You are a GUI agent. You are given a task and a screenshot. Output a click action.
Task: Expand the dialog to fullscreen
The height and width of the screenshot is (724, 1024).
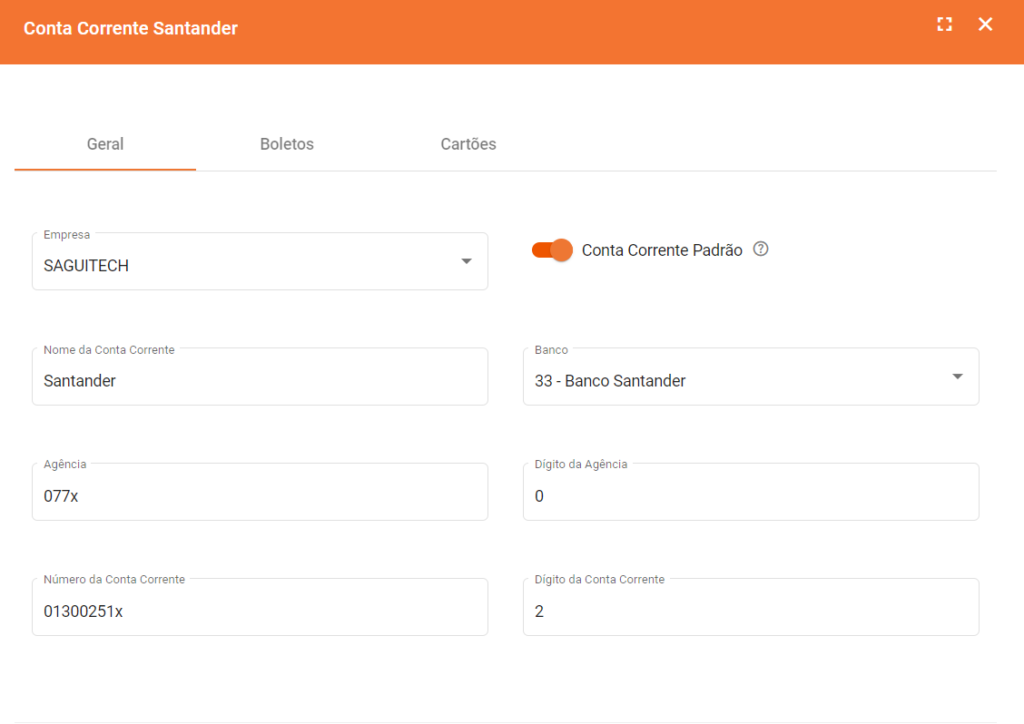[944, 25]
